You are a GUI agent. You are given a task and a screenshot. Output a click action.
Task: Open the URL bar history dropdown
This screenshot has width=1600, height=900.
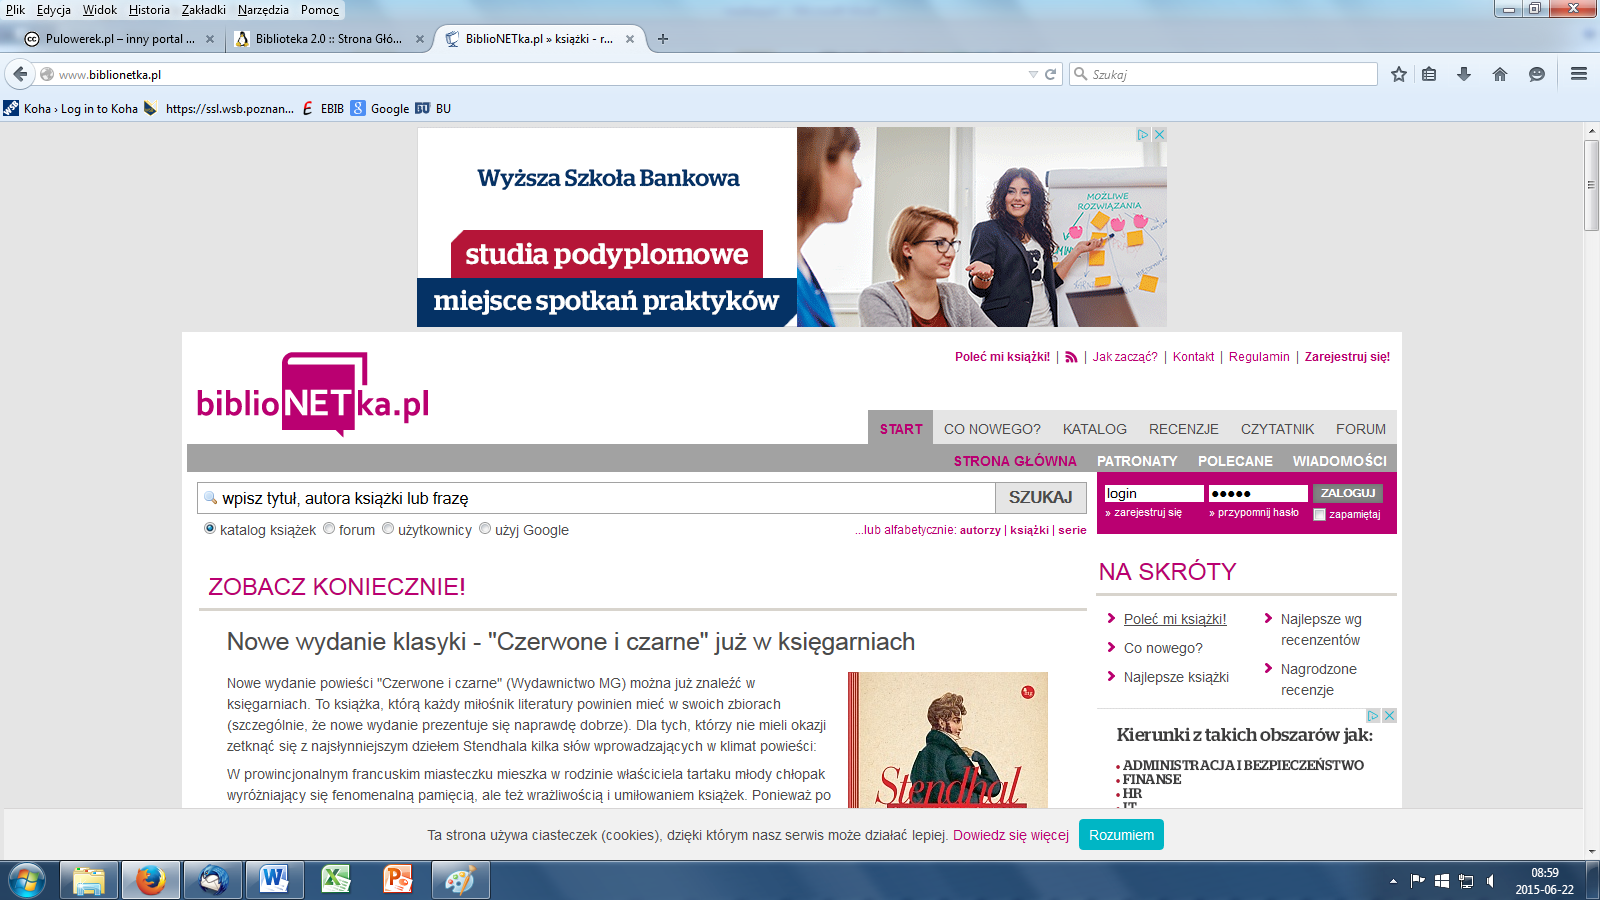tap(1033, 74)
